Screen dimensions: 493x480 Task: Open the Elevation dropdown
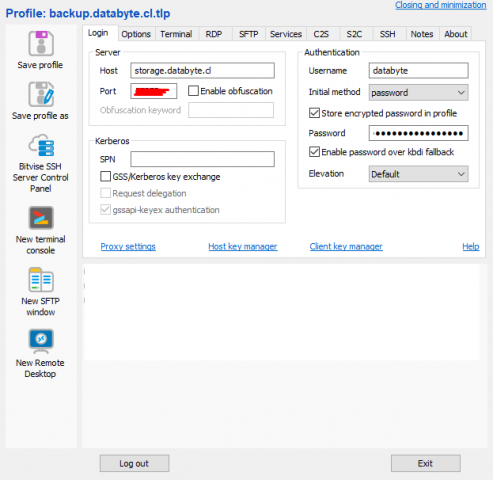pyautogui.click(x=418, y=174)
